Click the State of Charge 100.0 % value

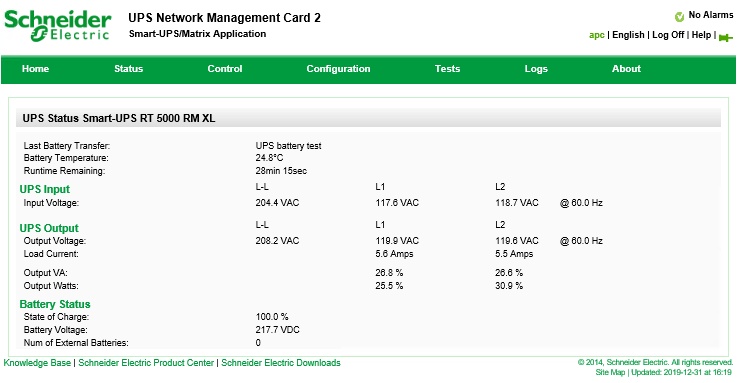(272, 317)
